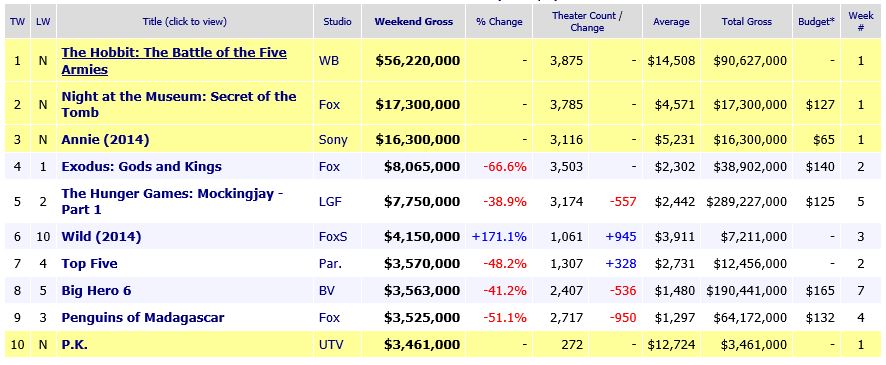Click the Annie (2014) title
This screenshot has width=886, height=365.
coord(105,140)
